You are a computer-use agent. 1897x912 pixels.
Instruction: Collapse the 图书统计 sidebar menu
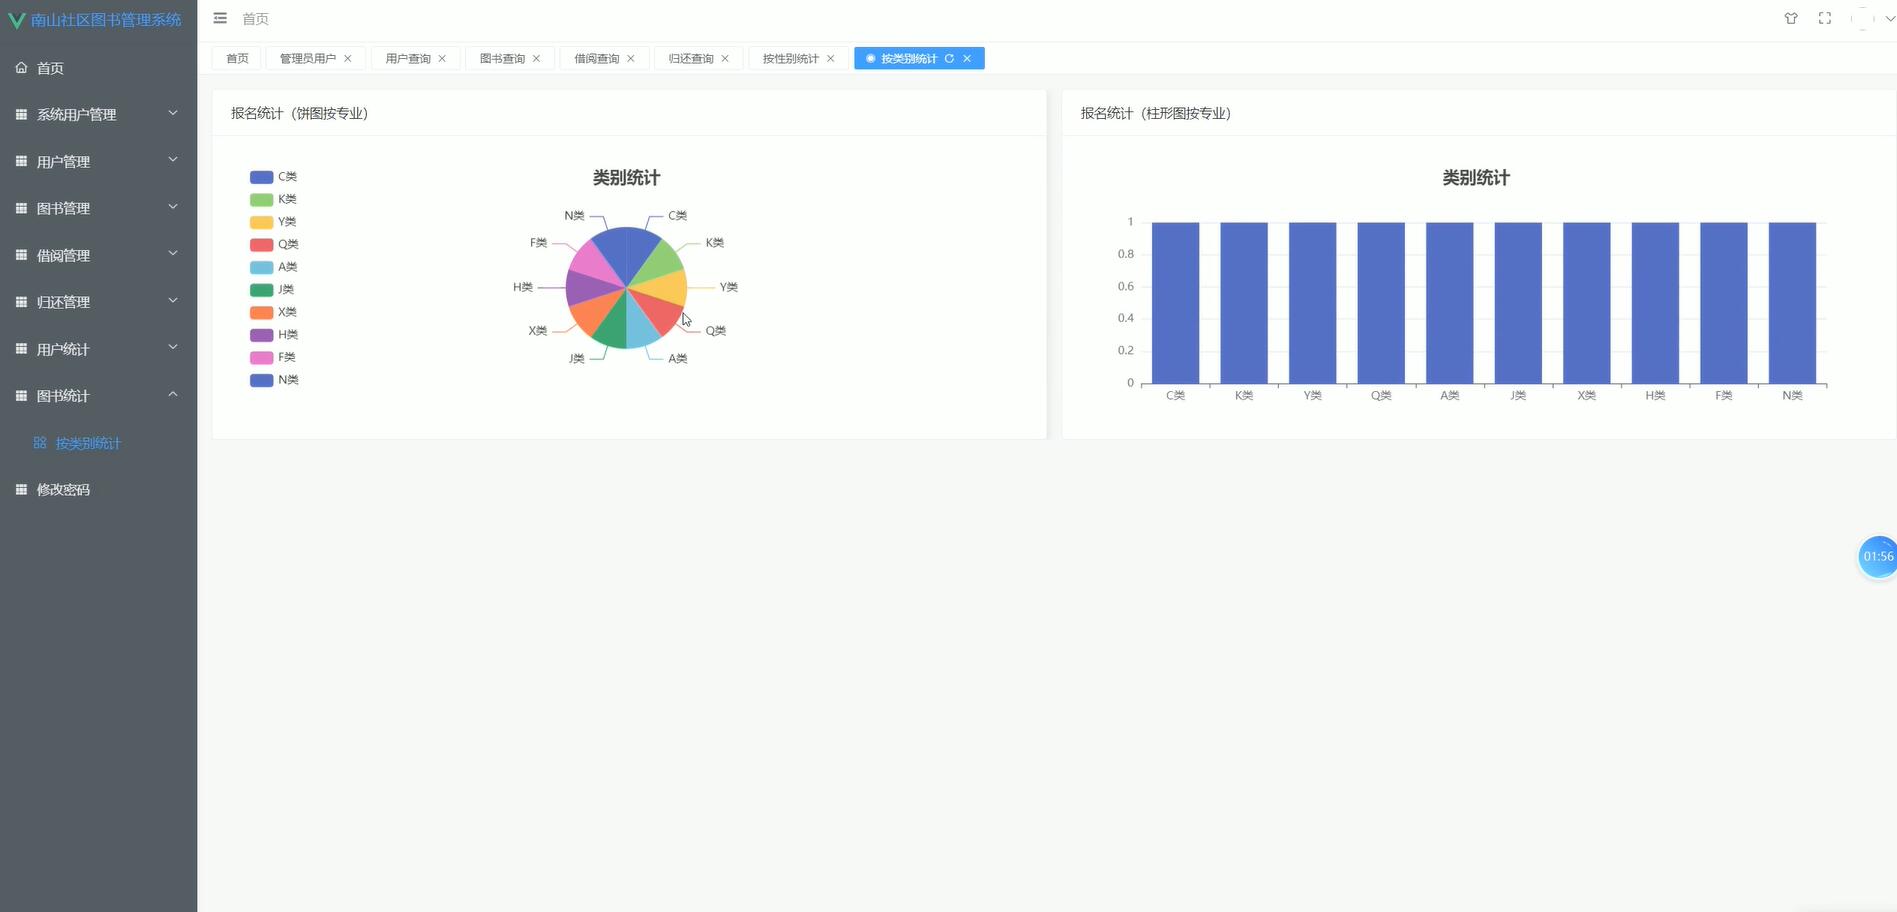97,396
